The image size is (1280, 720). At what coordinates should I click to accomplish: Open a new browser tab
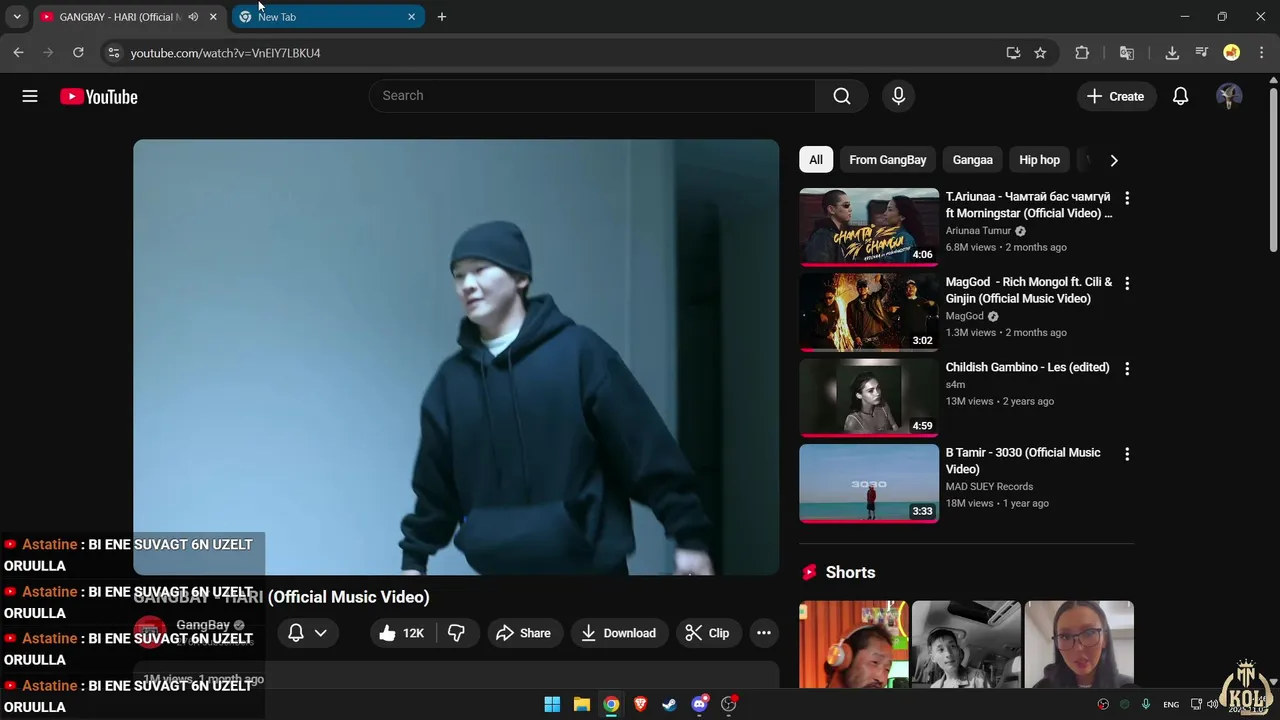tap(442, 17)
